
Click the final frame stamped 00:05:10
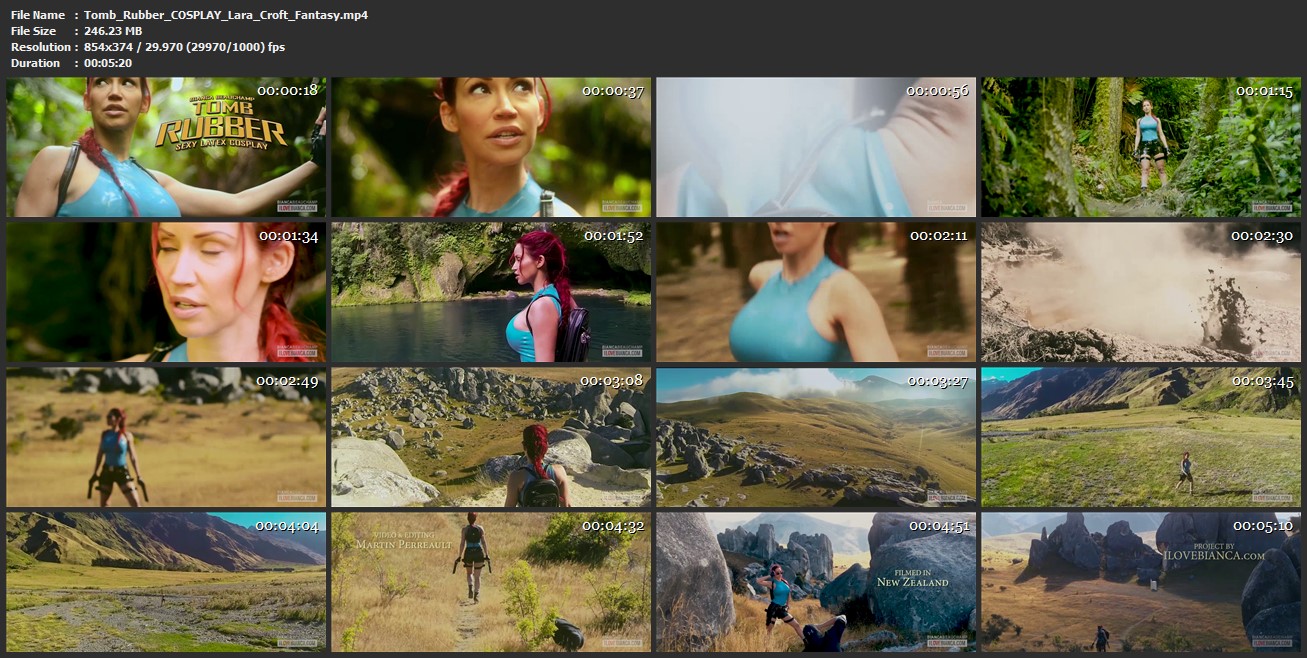(1141, 582)
